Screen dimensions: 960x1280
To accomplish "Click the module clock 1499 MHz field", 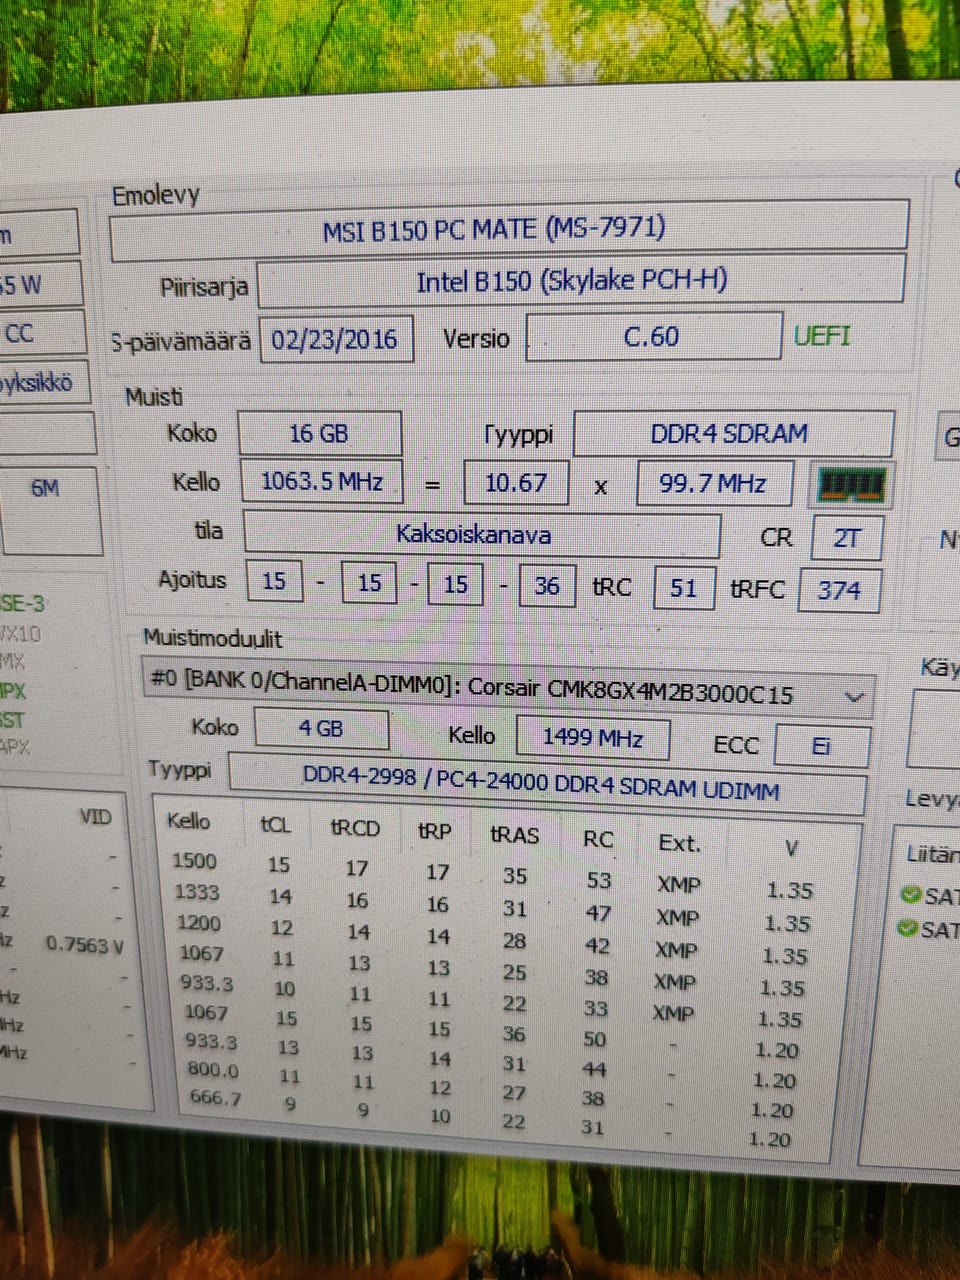I will click(593, 738).
